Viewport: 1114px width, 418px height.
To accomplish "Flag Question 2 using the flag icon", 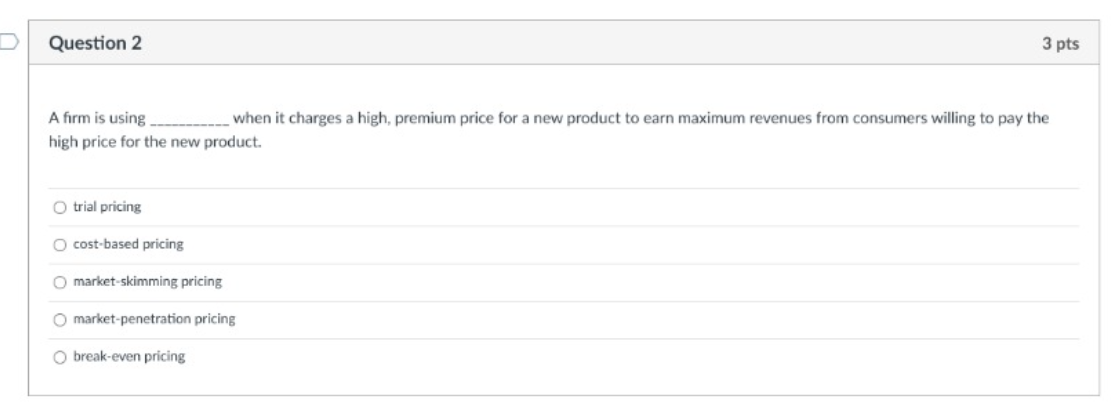I will pyautogui.click(x=7, y=43).
